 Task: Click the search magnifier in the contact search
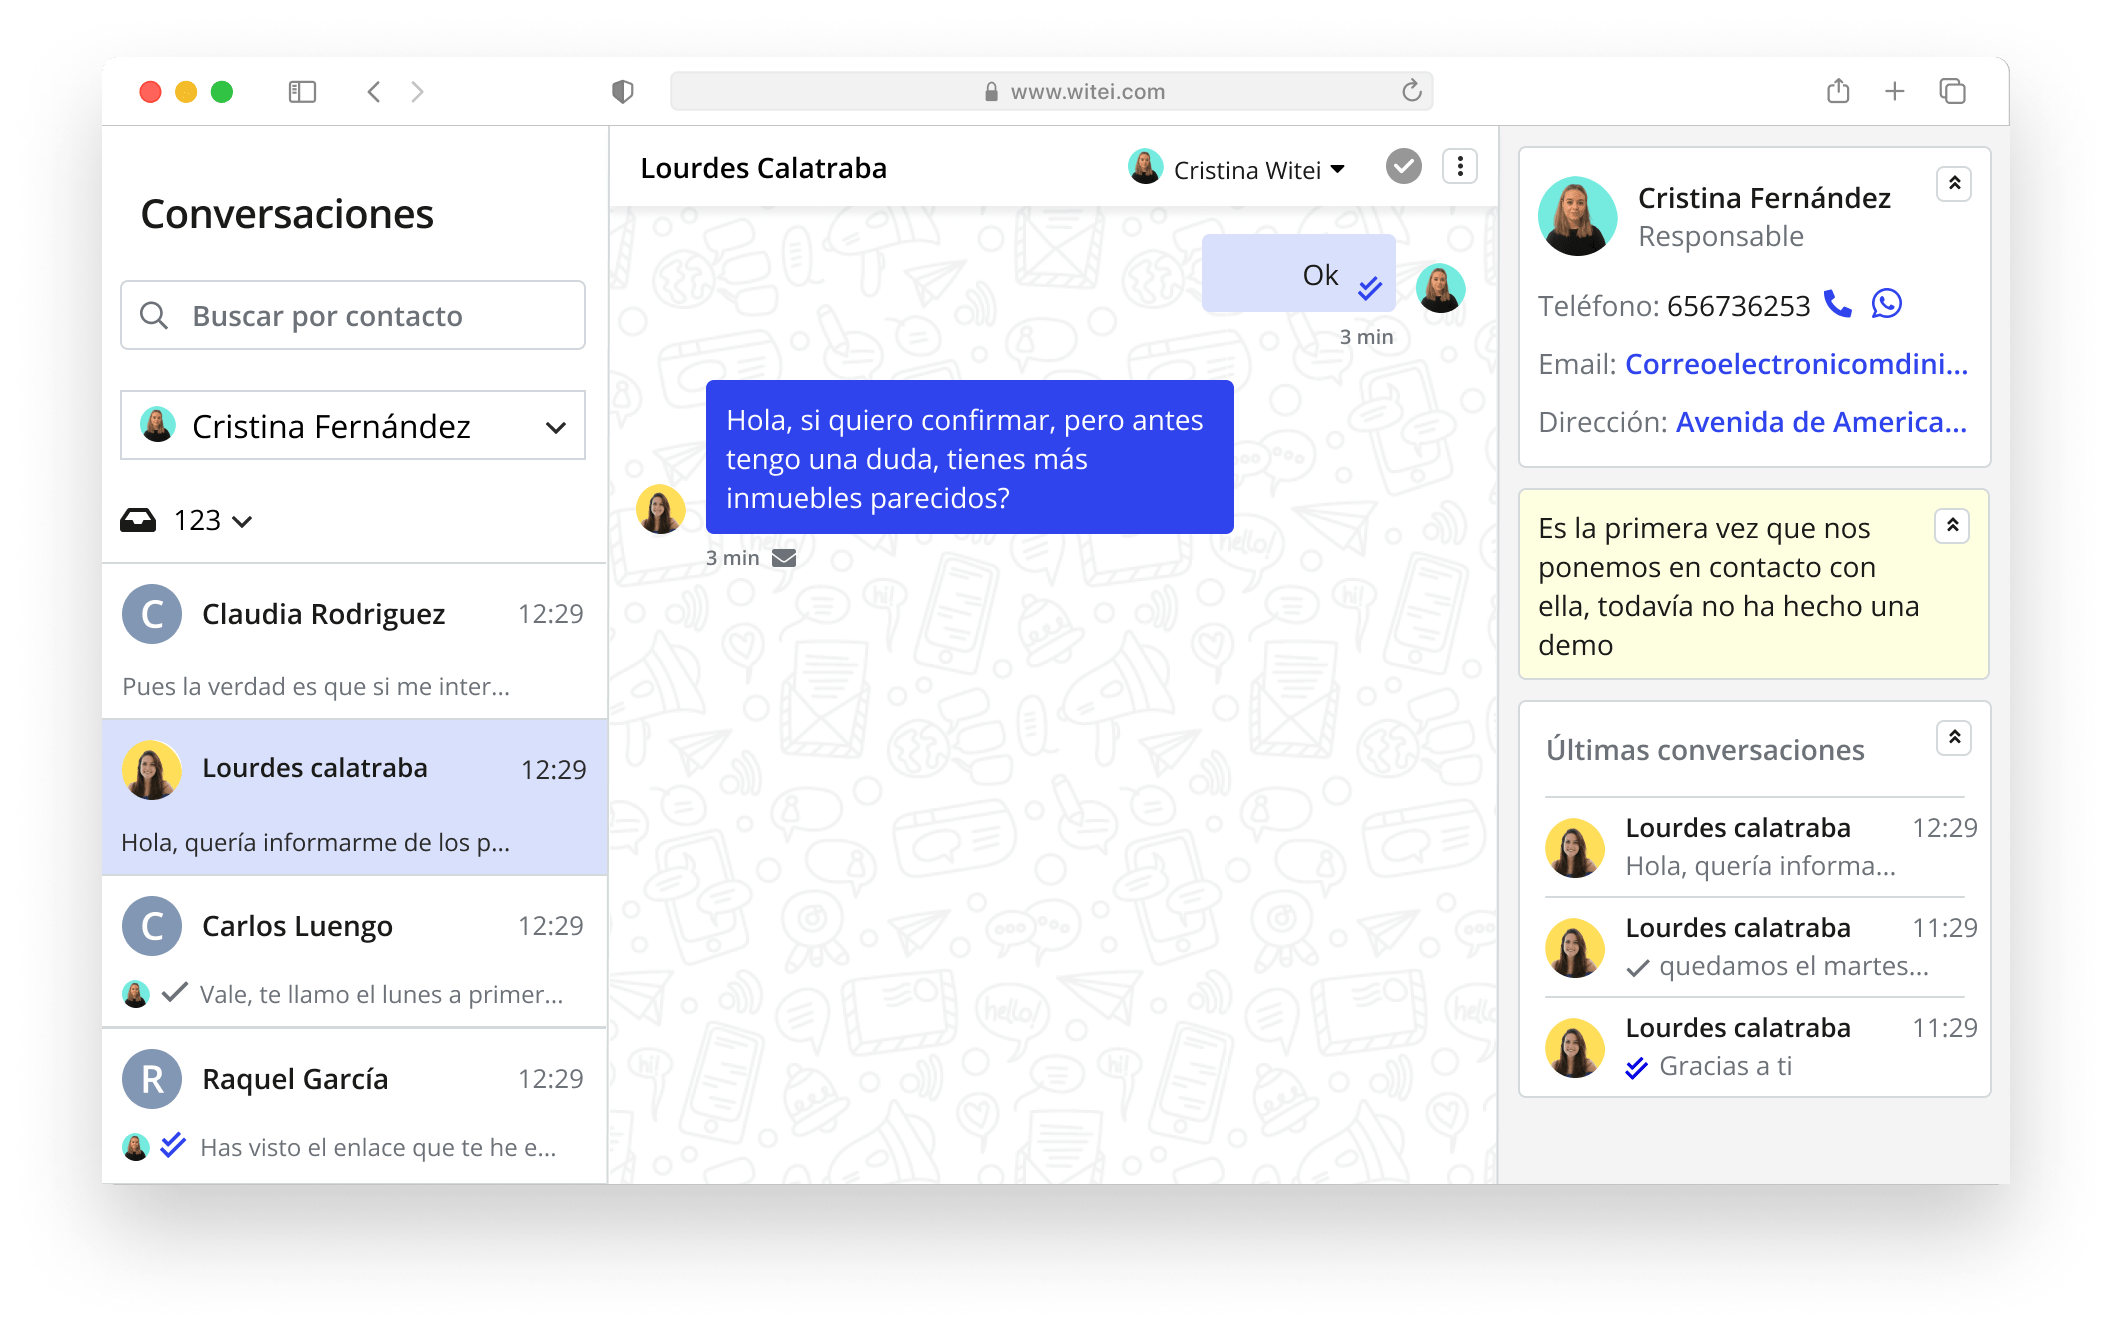tap(155, 315)
